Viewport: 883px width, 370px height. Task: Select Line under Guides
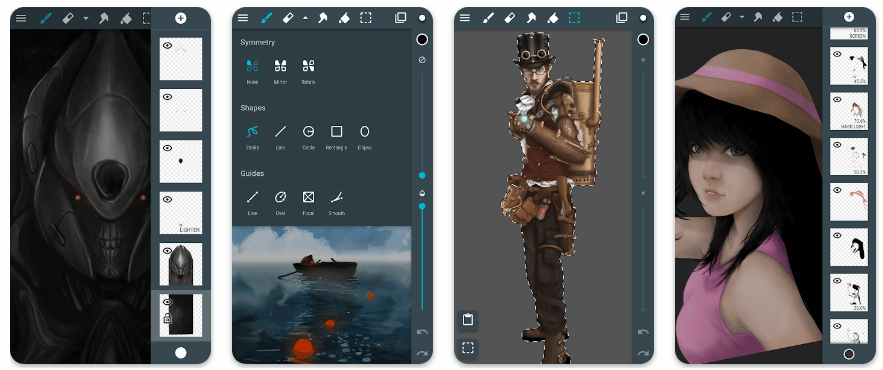point(252,203)
